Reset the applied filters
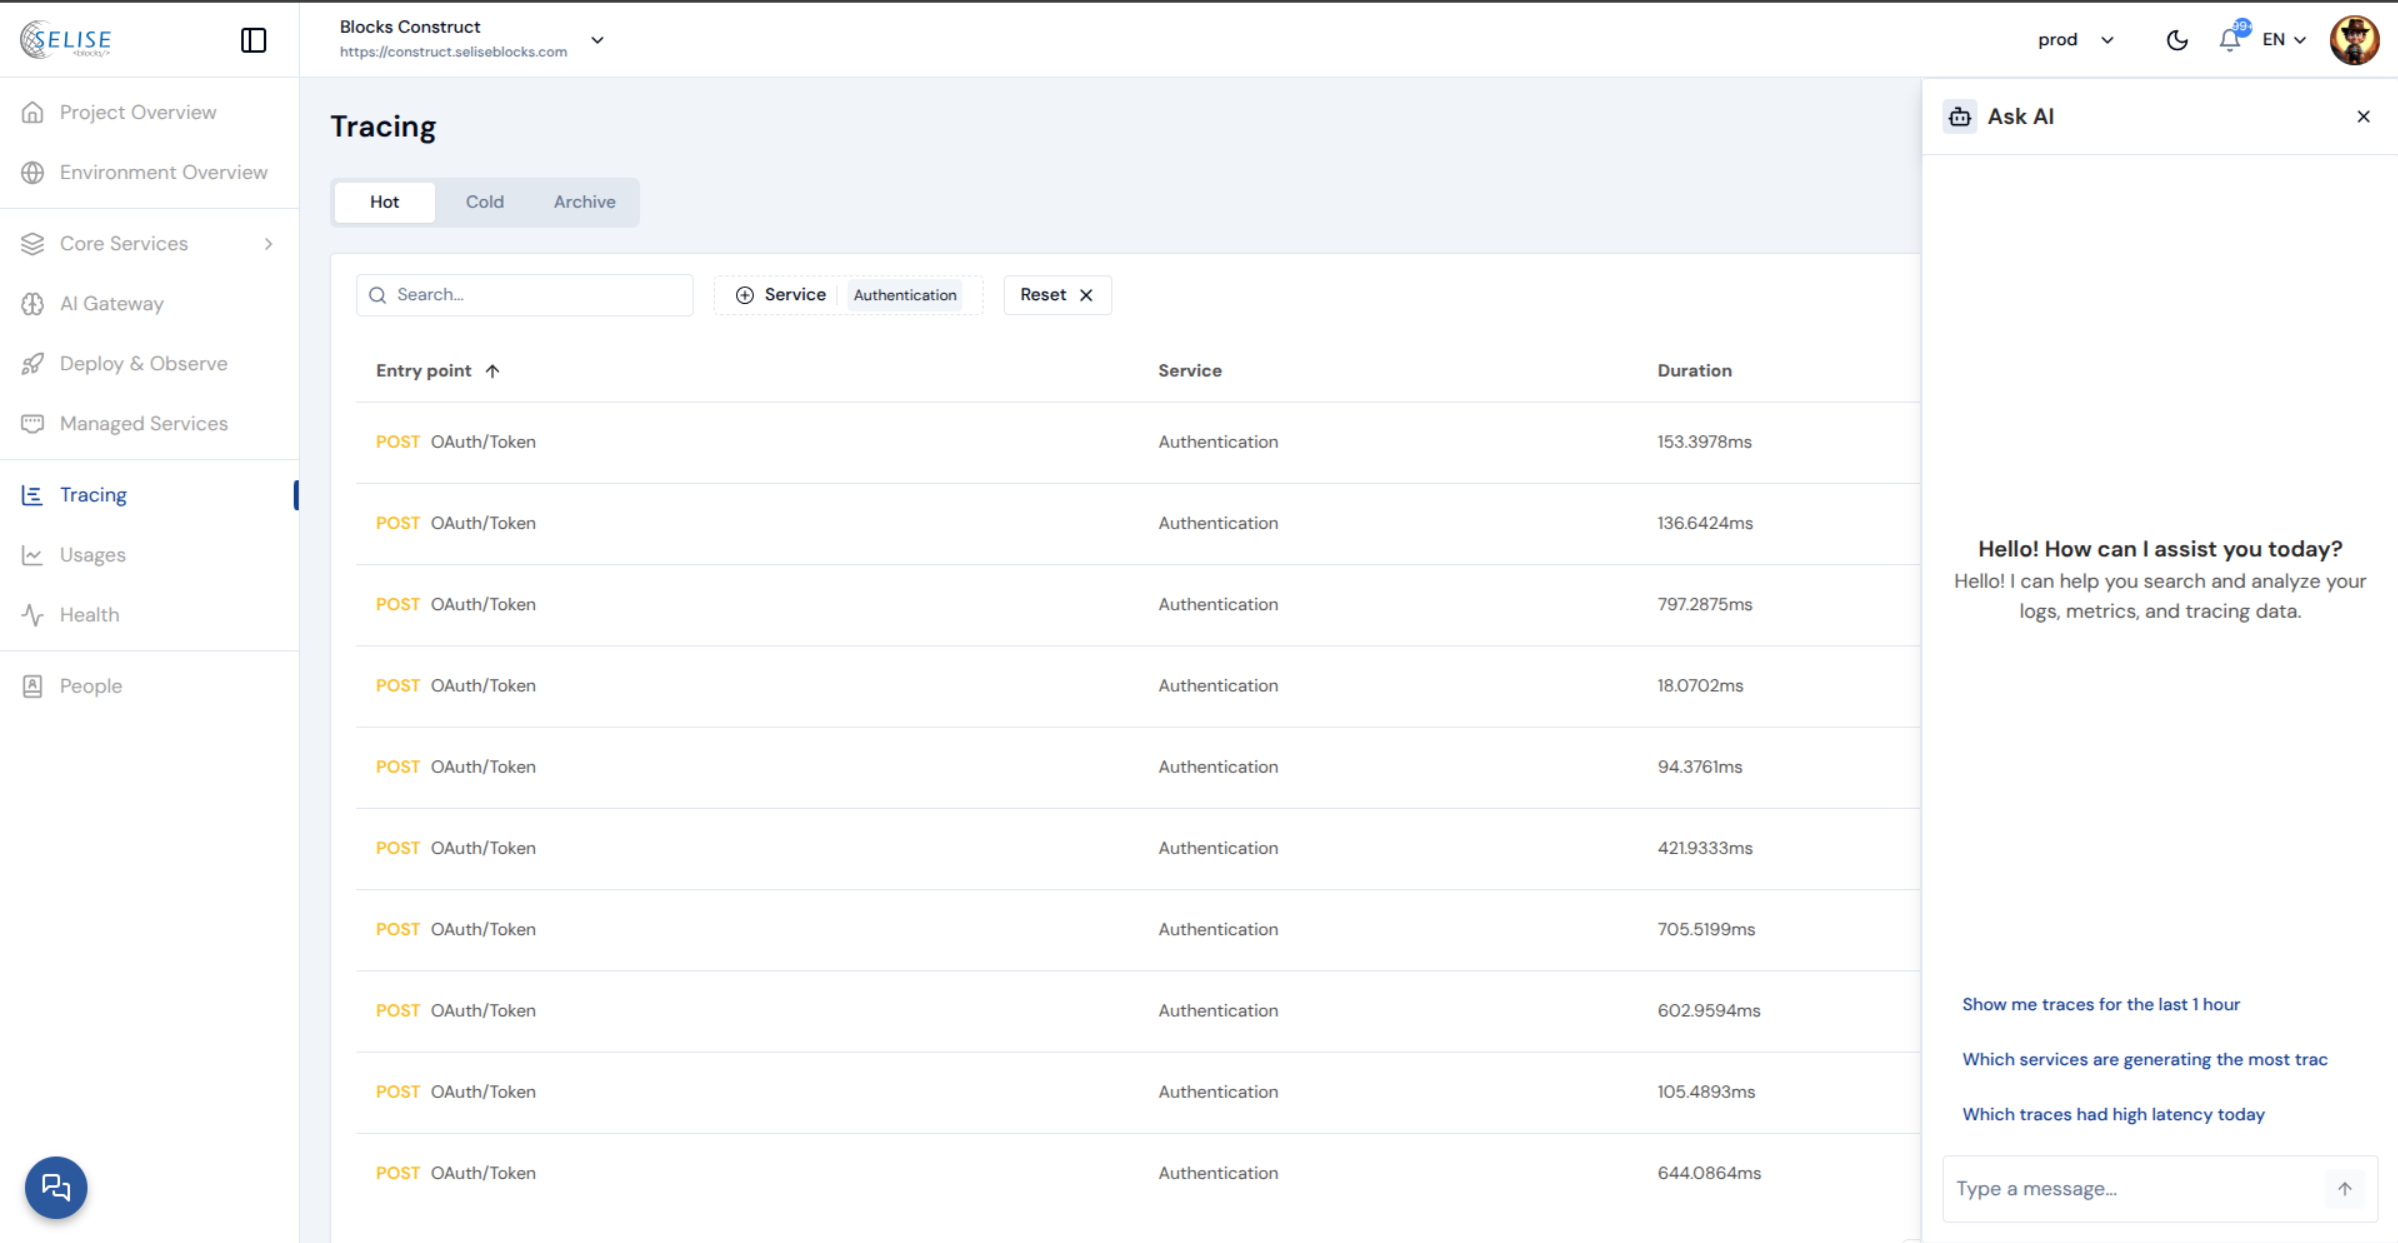Screen dimensions: 2398x1243 pyautogui.click(x=1056, y=295)
